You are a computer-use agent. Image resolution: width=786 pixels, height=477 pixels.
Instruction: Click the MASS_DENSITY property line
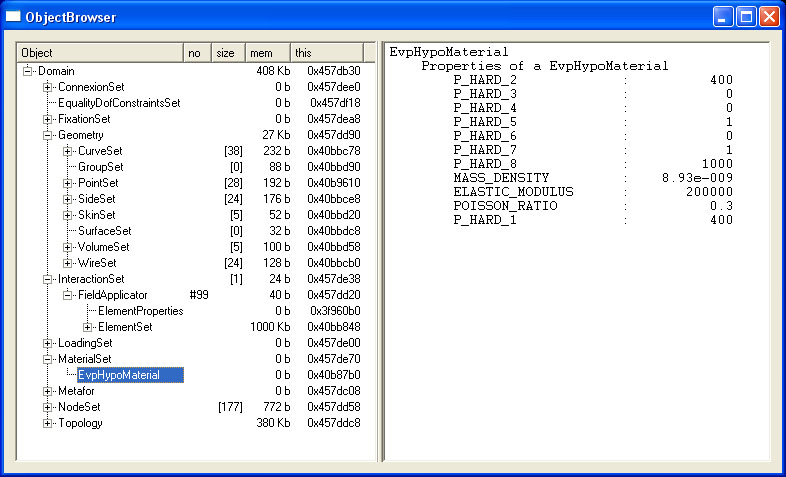pos(593,178)
